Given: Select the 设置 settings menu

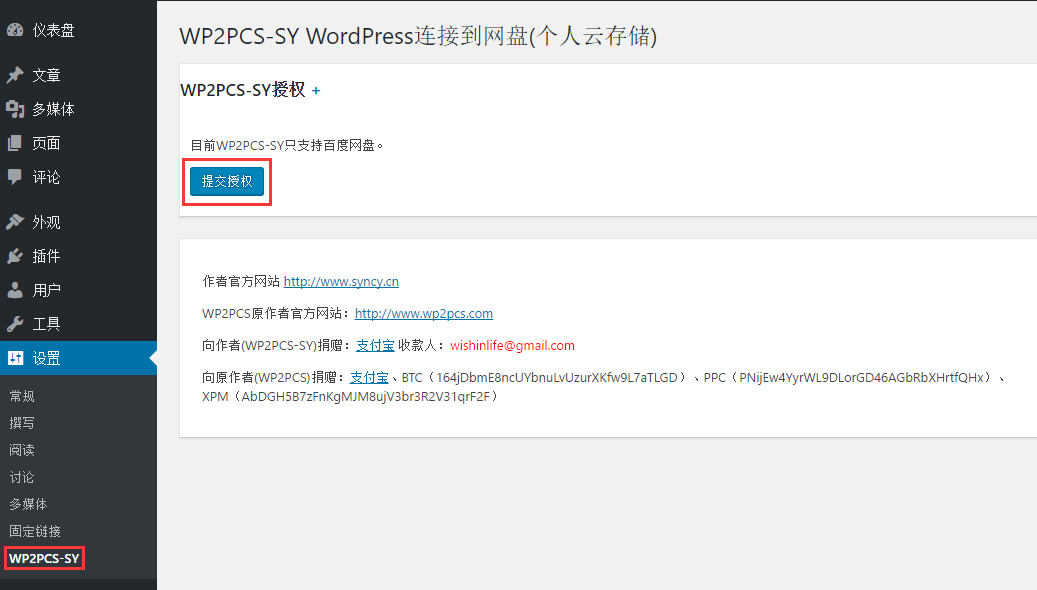Looking at the screenshot, I should click(x=78, y=358).
